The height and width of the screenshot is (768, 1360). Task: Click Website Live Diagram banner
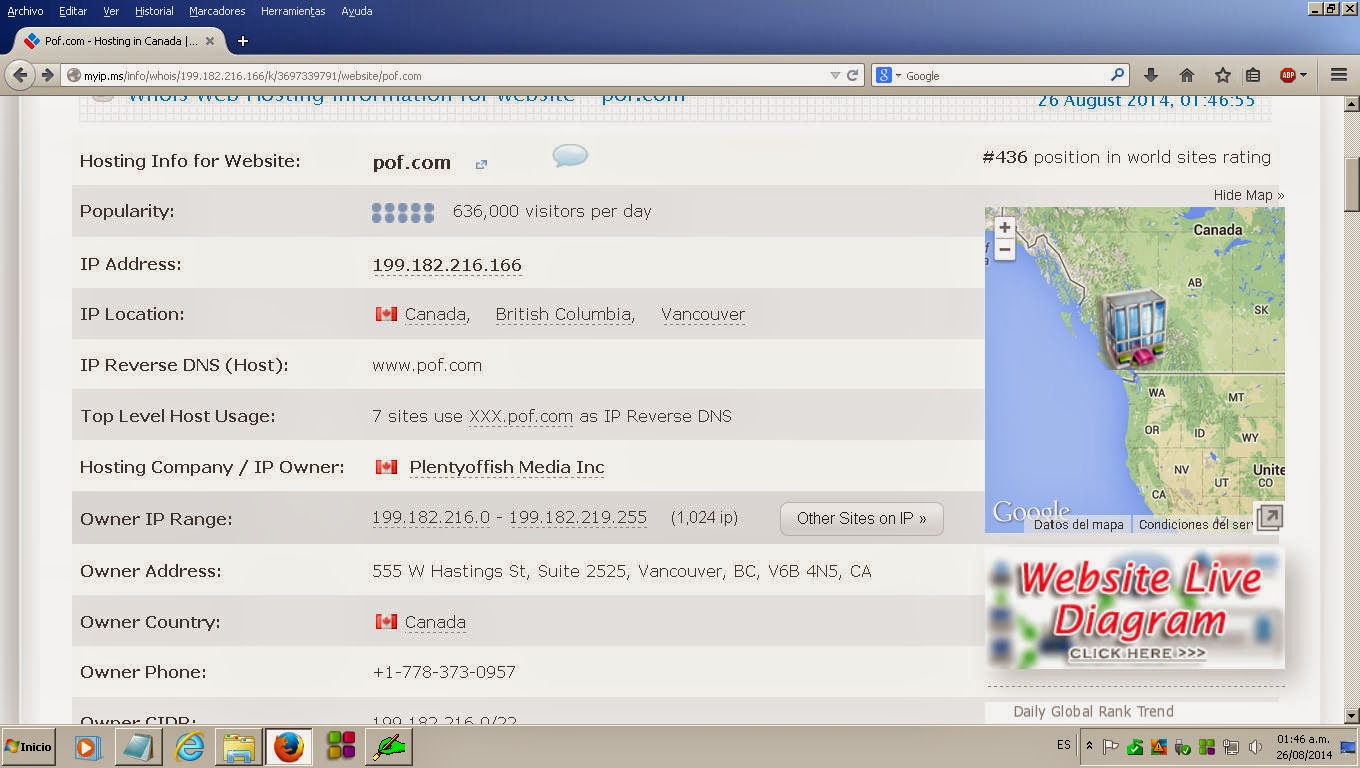[x=1135, y=608]
